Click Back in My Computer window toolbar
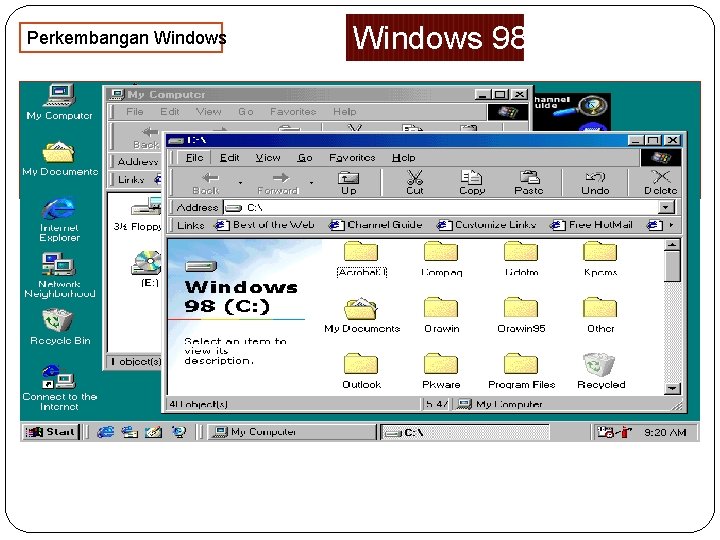The height and width of the screenshot is (540, 720). [x=146, y=138]
